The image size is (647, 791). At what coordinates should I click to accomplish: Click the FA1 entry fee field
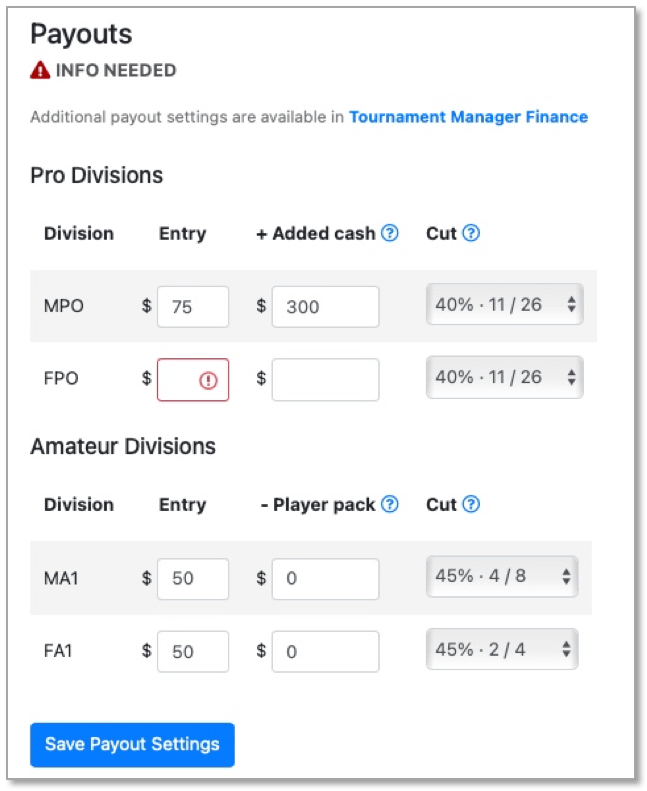click(193, 652)
